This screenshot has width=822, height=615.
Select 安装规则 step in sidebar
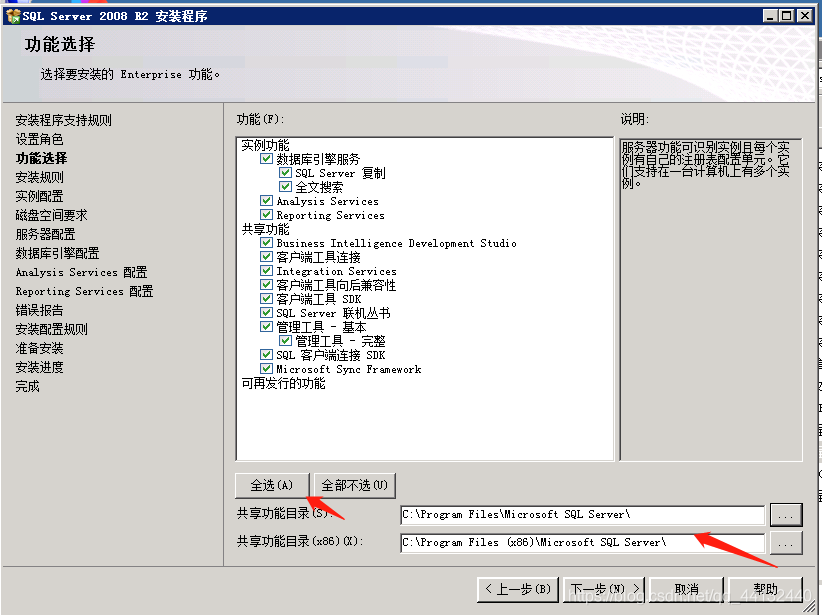[39, 177]
